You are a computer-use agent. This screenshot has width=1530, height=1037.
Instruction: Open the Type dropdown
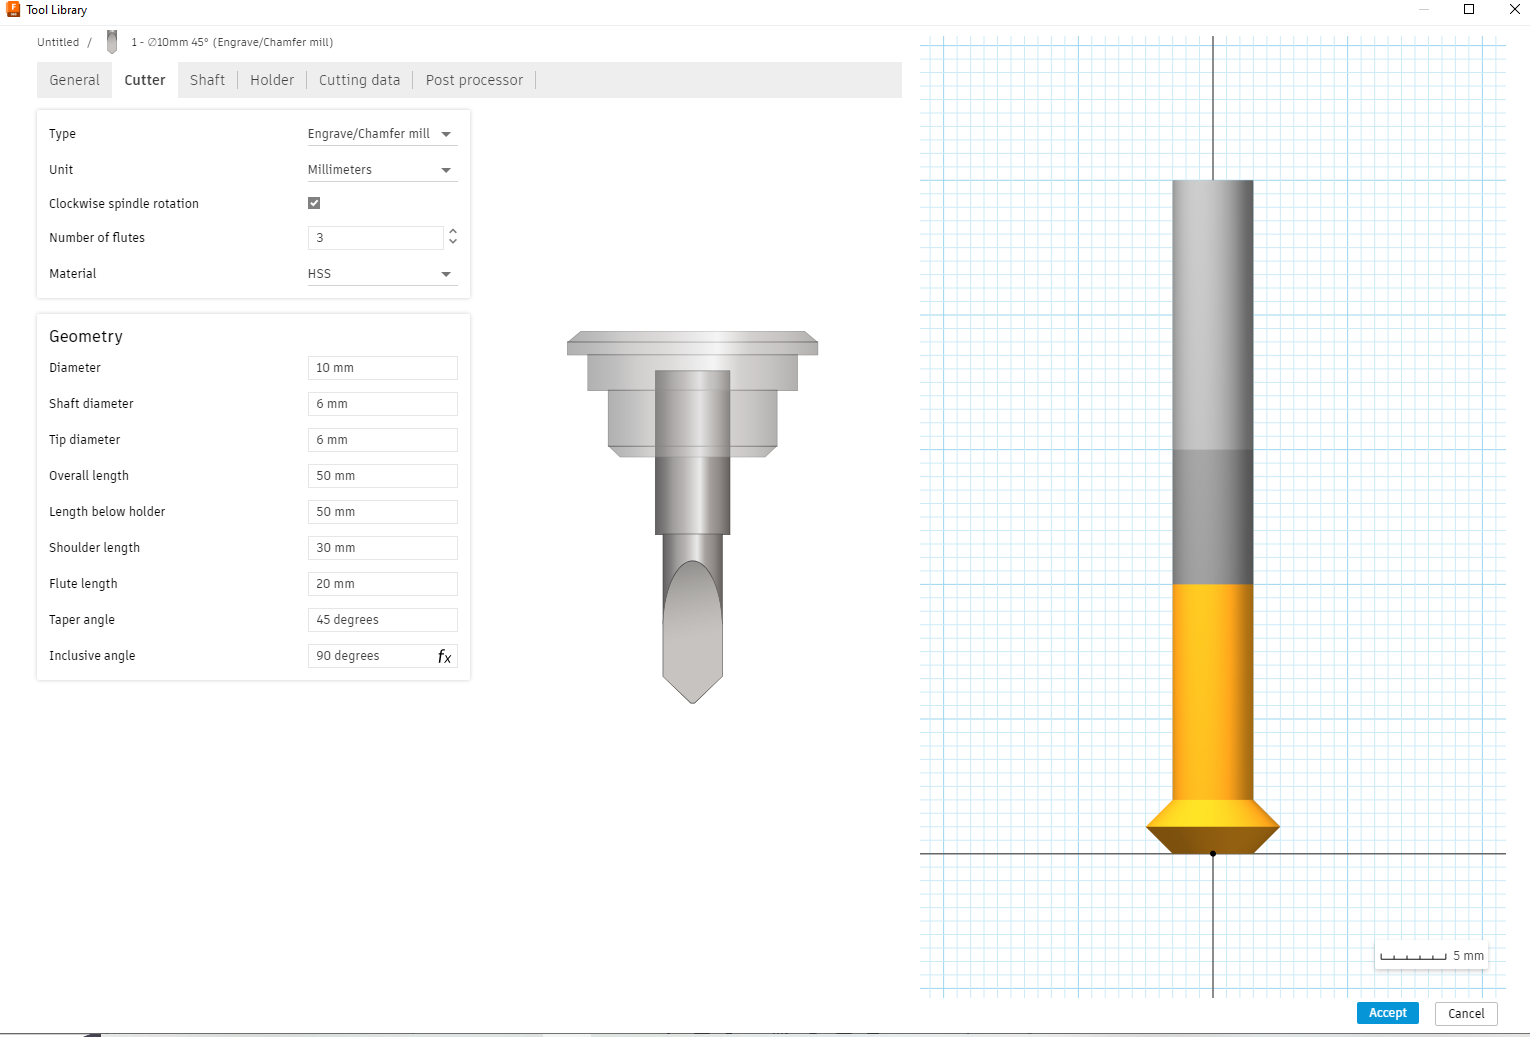coord(382,134)
